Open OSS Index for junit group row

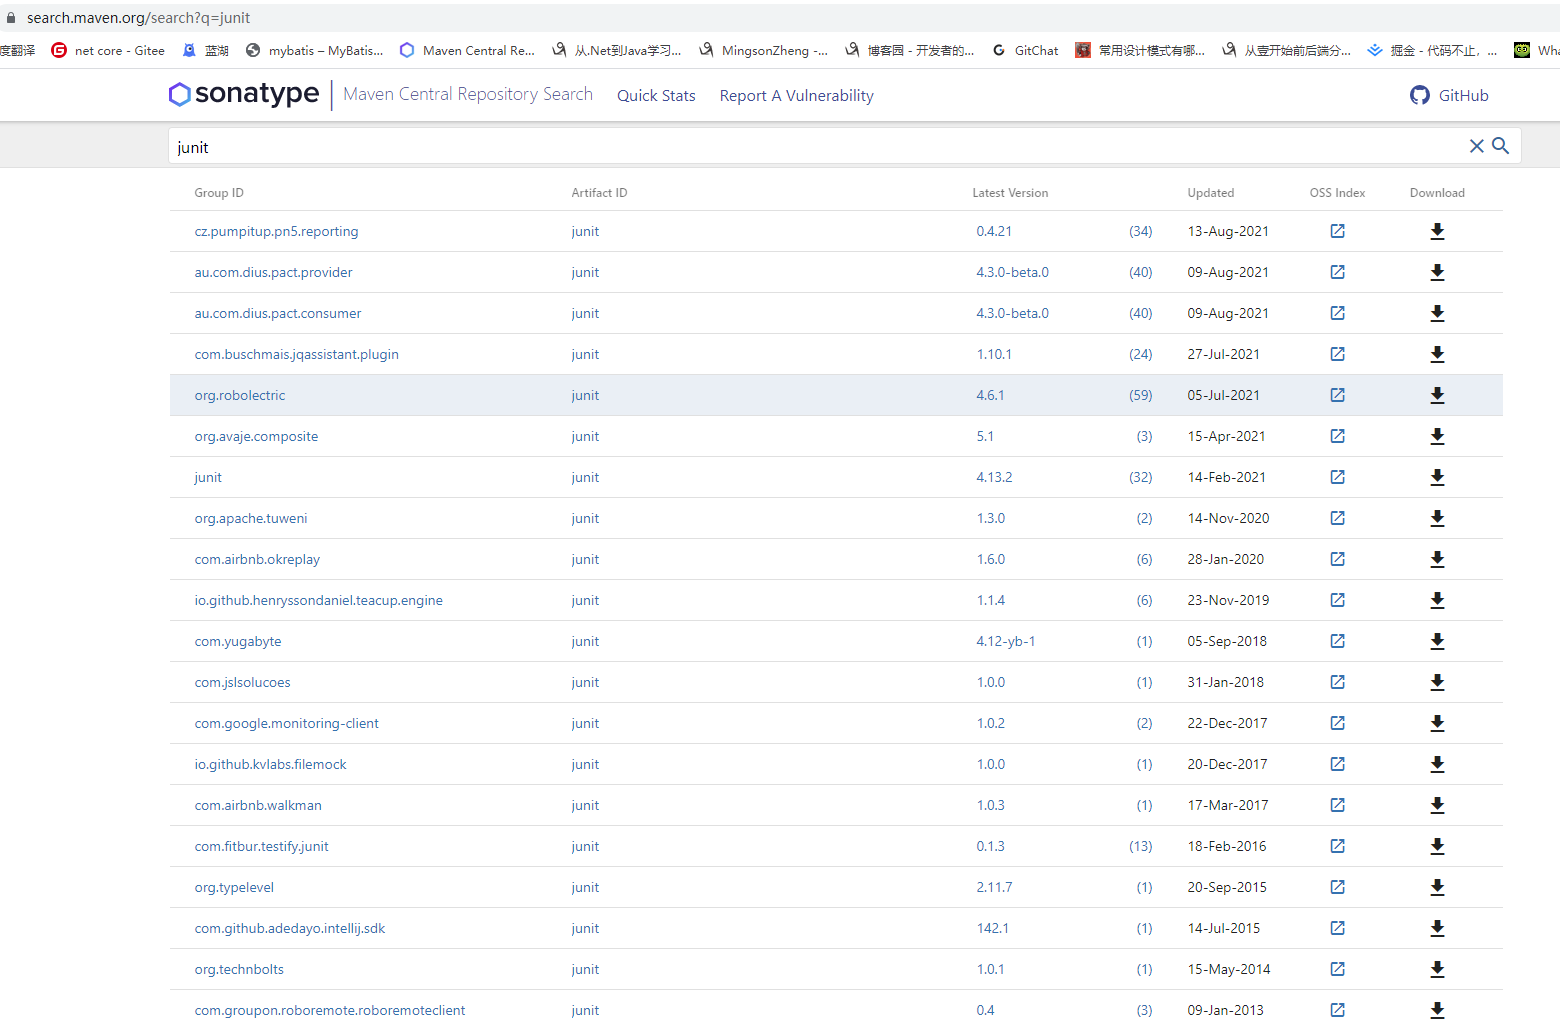pos(1338,477)
